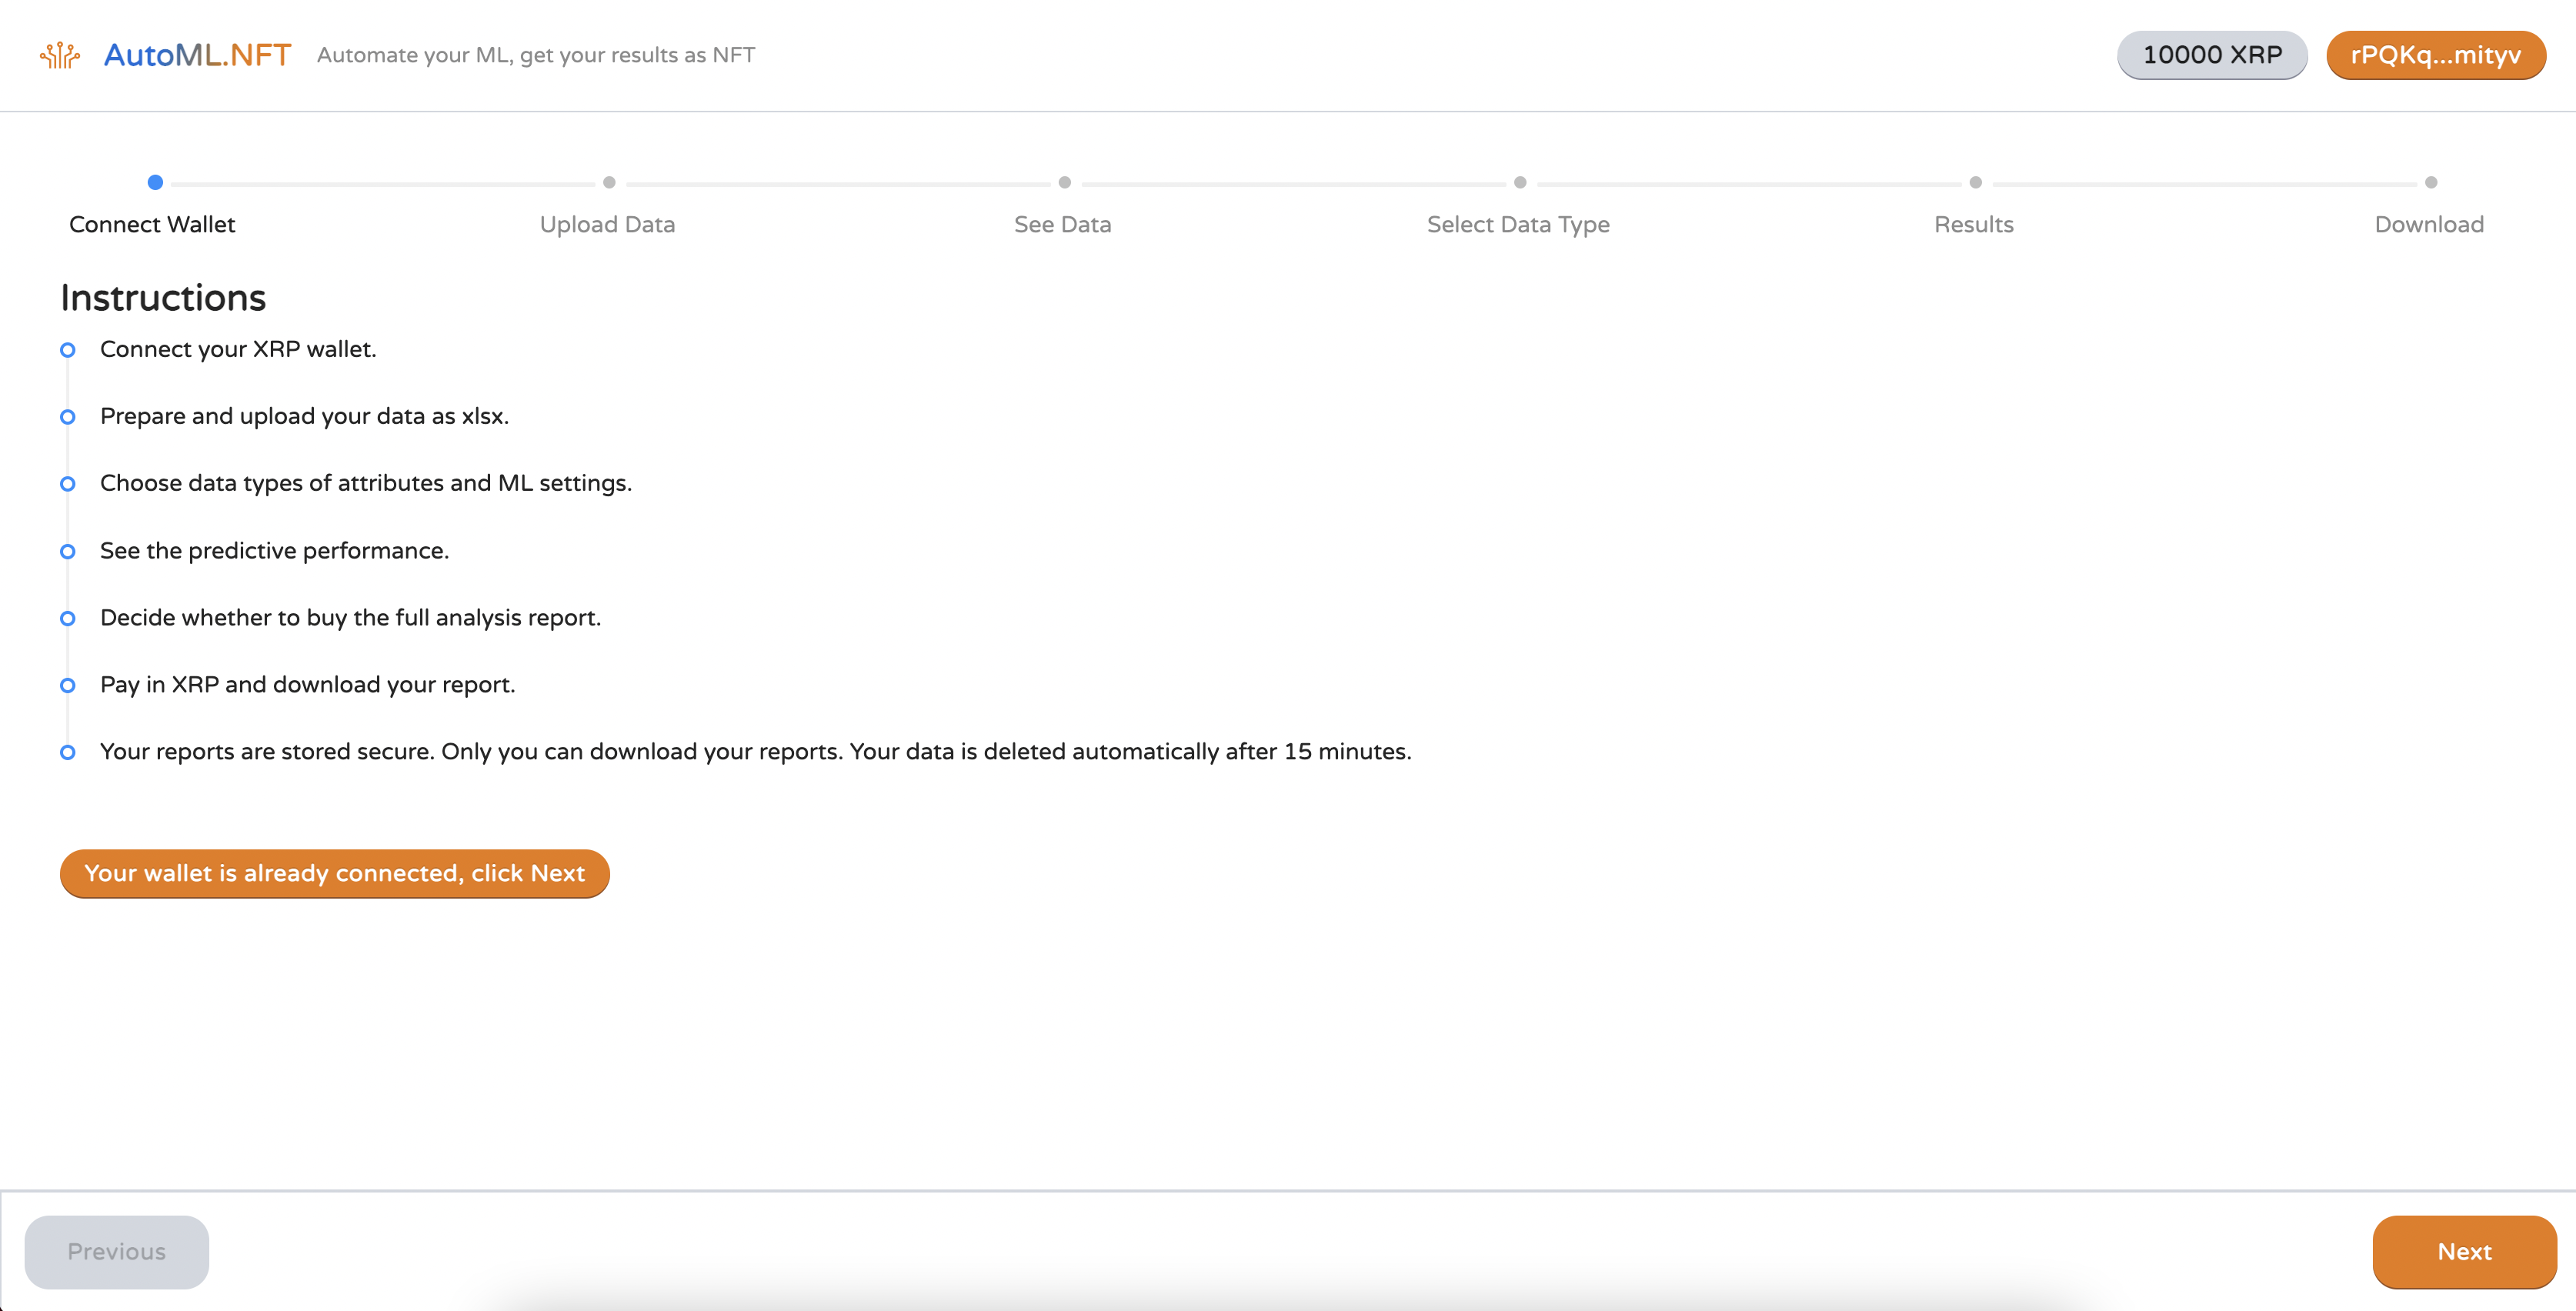Go to the See Data step
The height and width of the screenshot is (1311, 2576).
click(x=1062, y=224)
